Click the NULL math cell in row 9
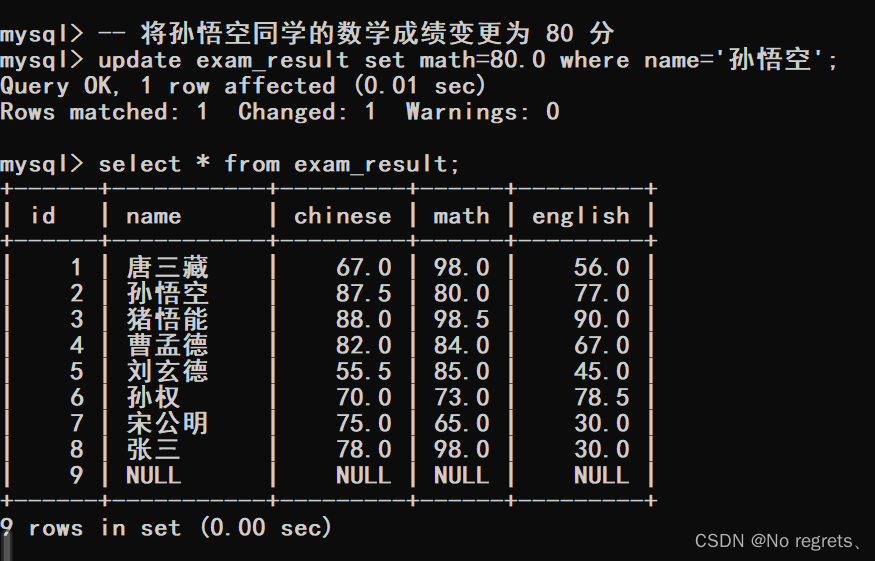The height and width of the screenshot is (561, 875). [461, 475]
